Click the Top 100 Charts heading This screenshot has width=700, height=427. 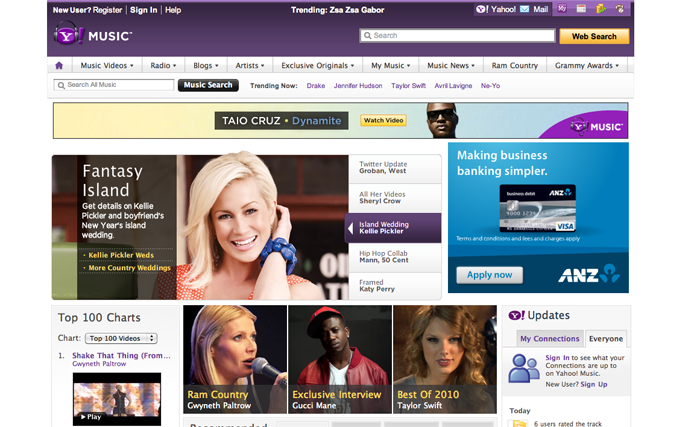pyautogui.click(x=99, y=318)
